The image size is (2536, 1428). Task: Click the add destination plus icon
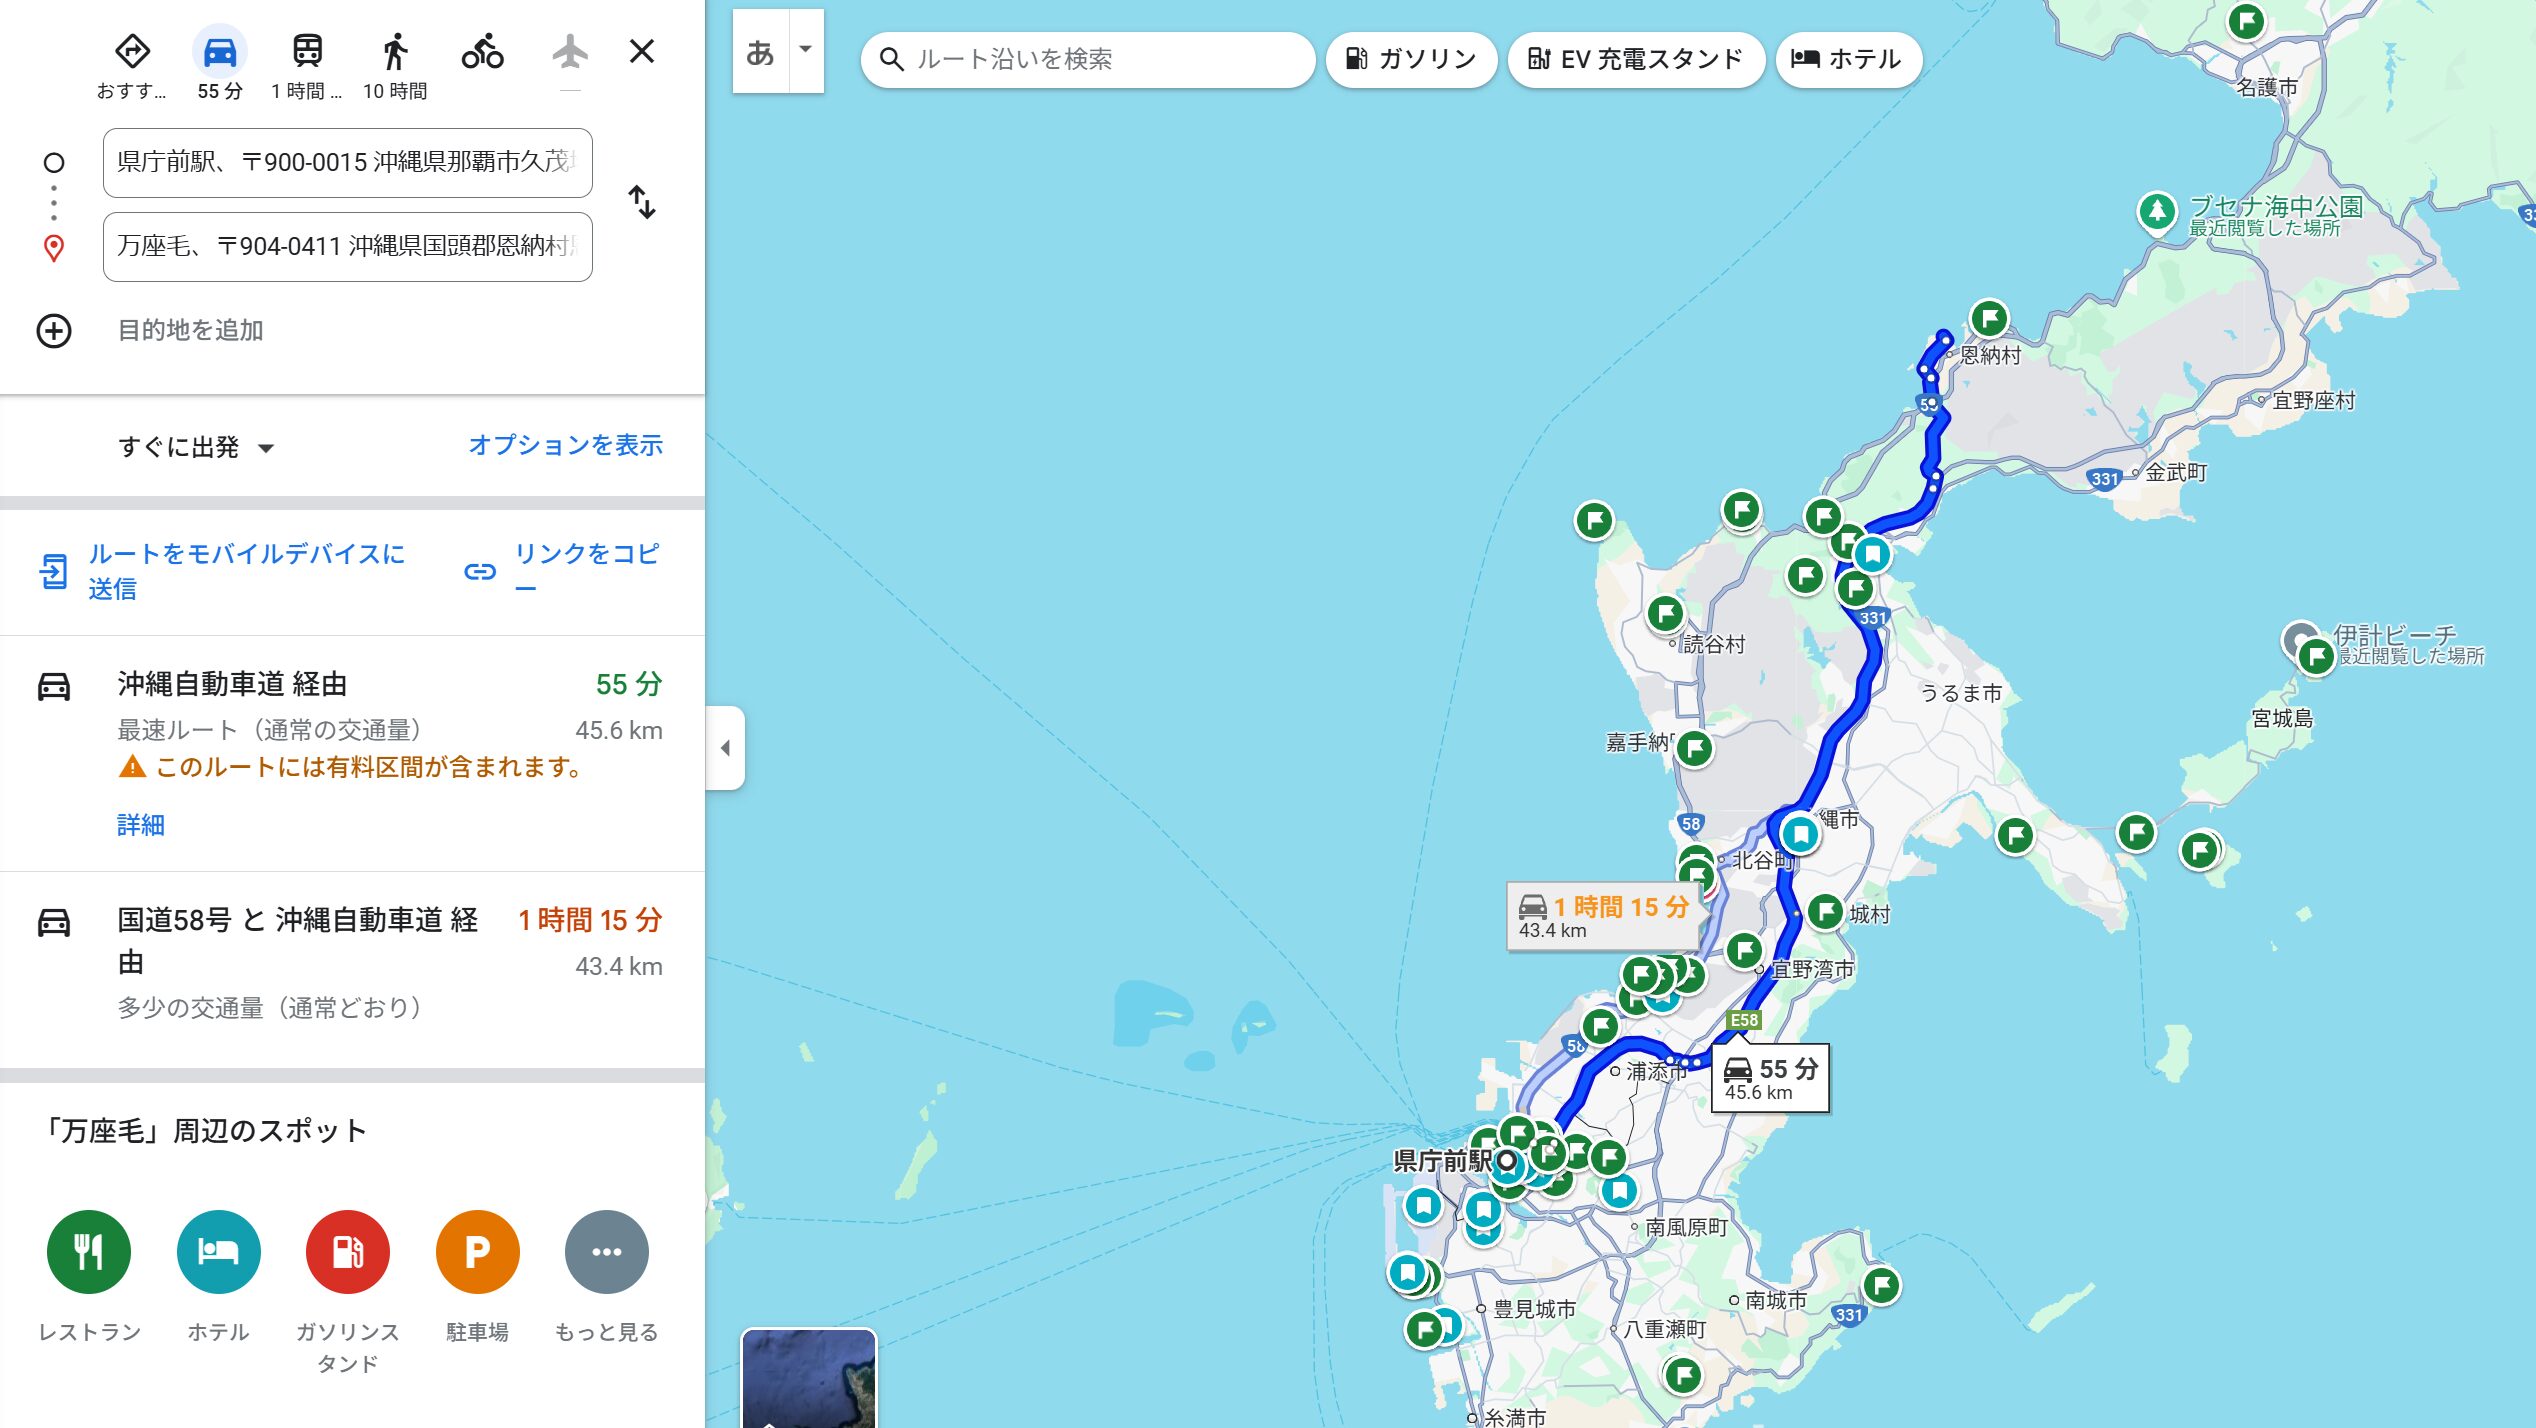point(54,331)
